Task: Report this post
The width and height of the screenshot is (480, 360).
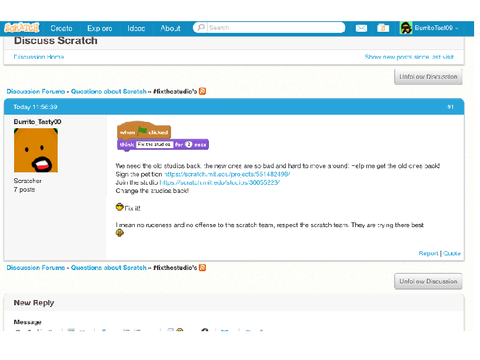Action: coord(428,253)
